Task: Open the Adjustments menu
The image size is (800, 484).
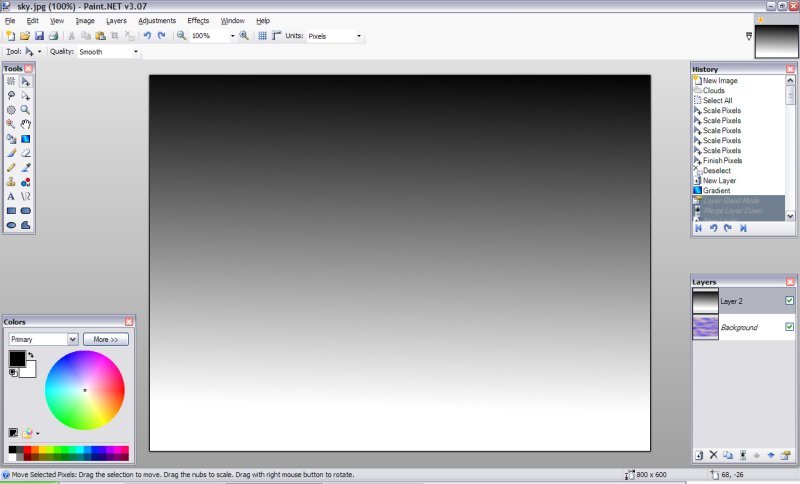Action: point(157,20)
